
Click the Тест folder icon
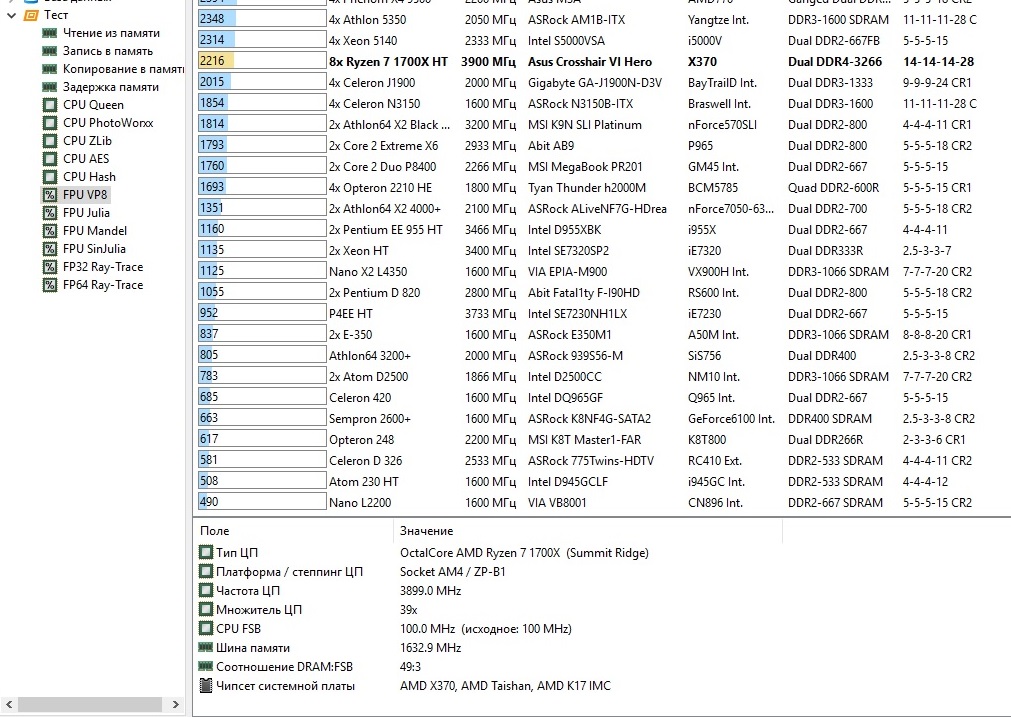click(31, 15)
